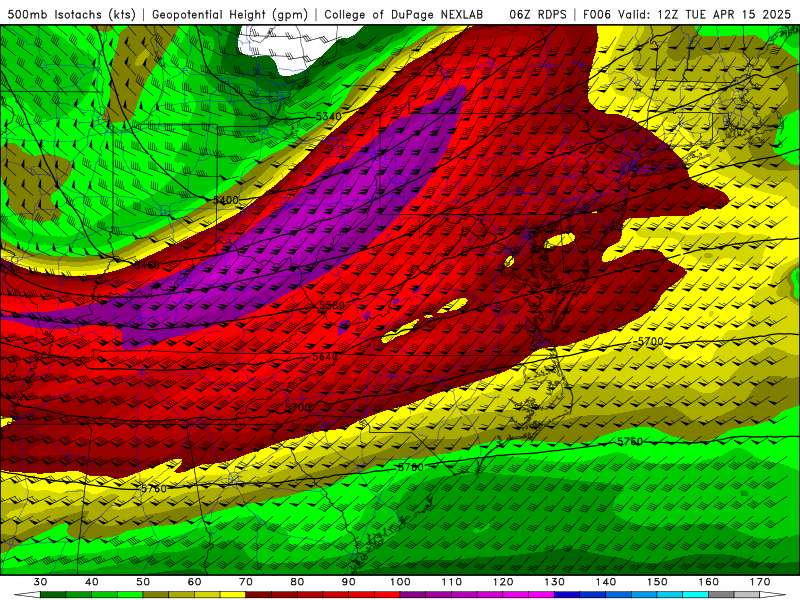Click the 30 value on the color scale

click(x=40, y=582)
